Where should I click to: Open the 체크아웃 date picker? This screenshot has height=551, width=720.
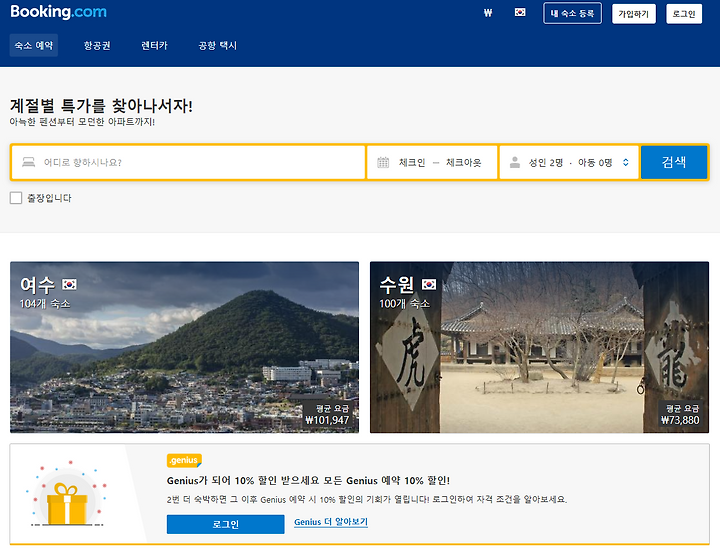coord(463,163)
